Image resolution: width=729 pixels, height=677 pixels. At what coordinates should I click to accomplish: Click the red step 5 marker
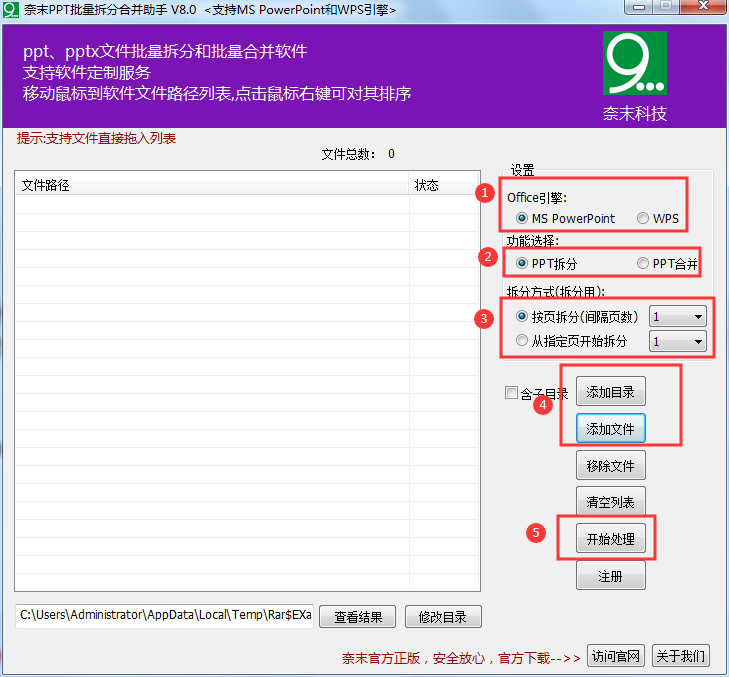click(x=535, y=533)
